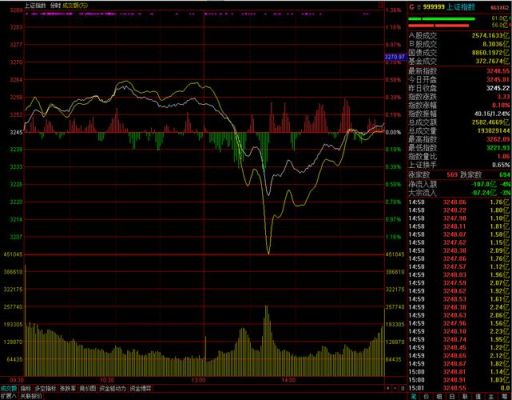Select the 日 tab under the tick list
The image size is (512, 400).
tap(452, 397)
